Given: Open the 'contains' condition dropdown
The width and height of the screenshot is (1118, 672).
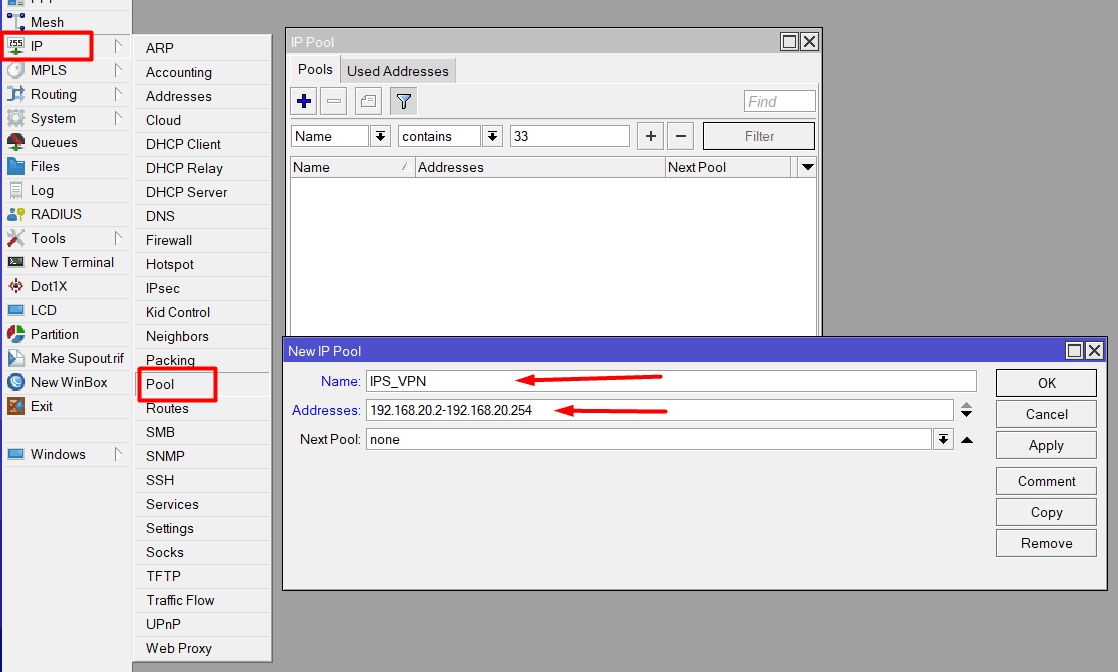Looking at the screenshot, I should coord(492,136).
